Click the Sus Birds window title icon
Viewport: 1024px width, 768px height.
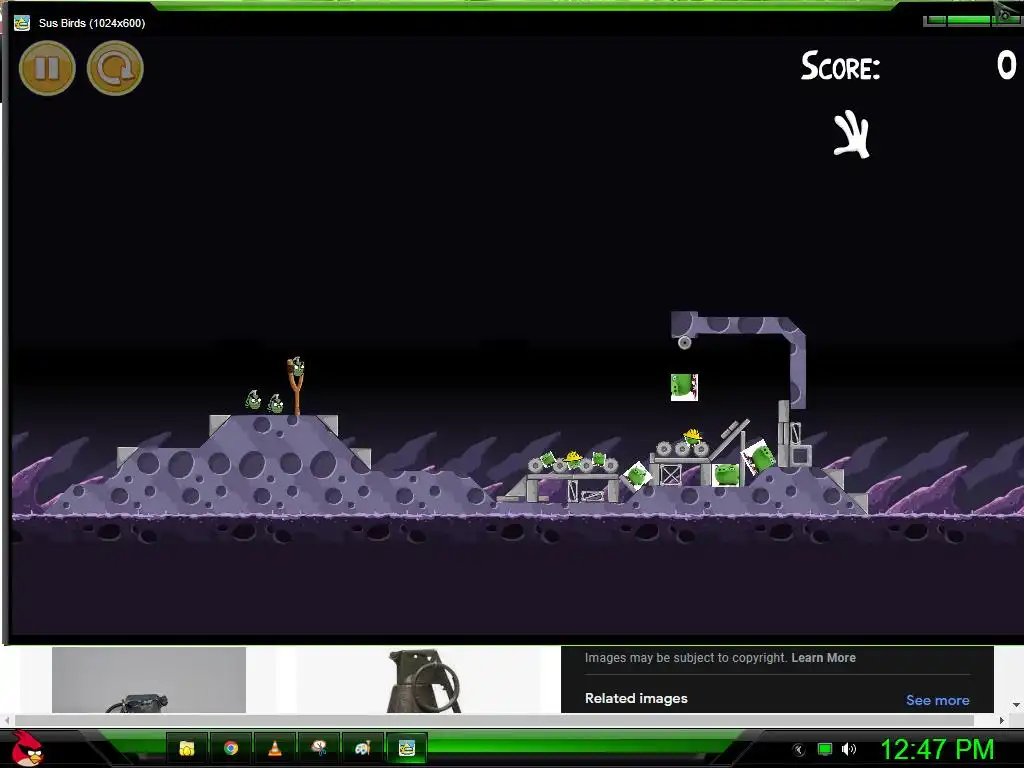22,23
